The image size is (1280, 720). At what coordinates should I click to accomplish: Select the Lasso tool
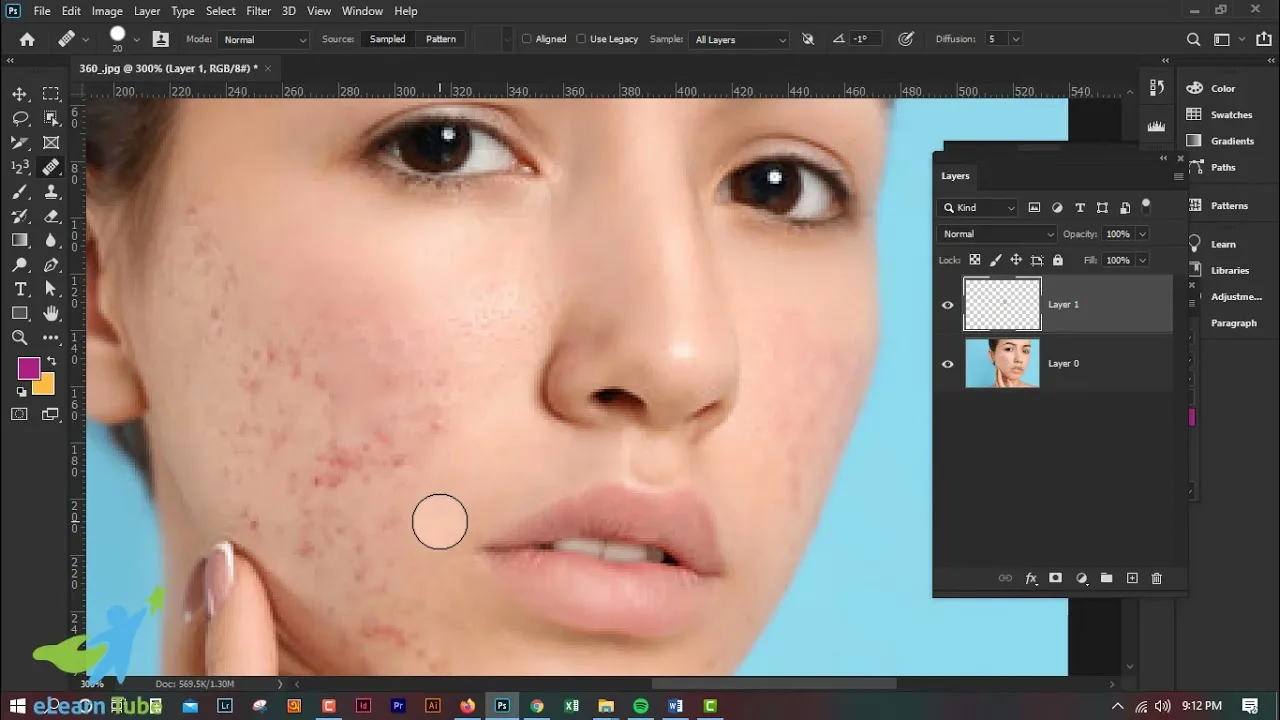click(19, 119)
